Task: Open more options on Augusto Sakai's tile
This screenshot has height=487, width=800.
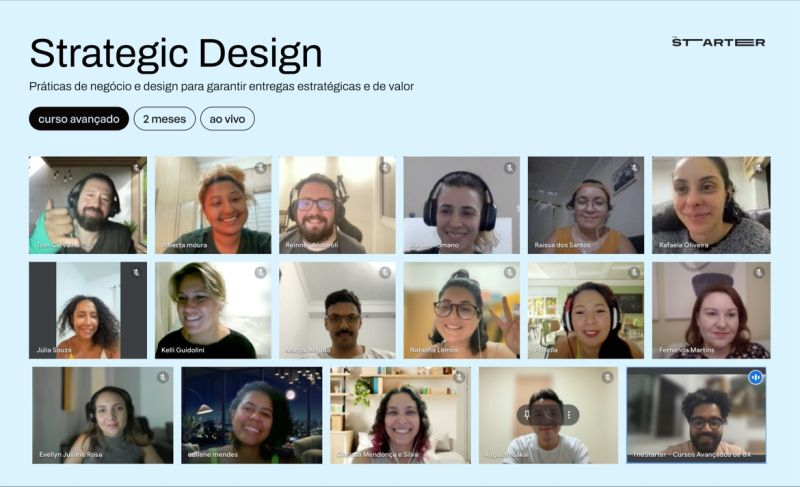Action: coord(569,415)
